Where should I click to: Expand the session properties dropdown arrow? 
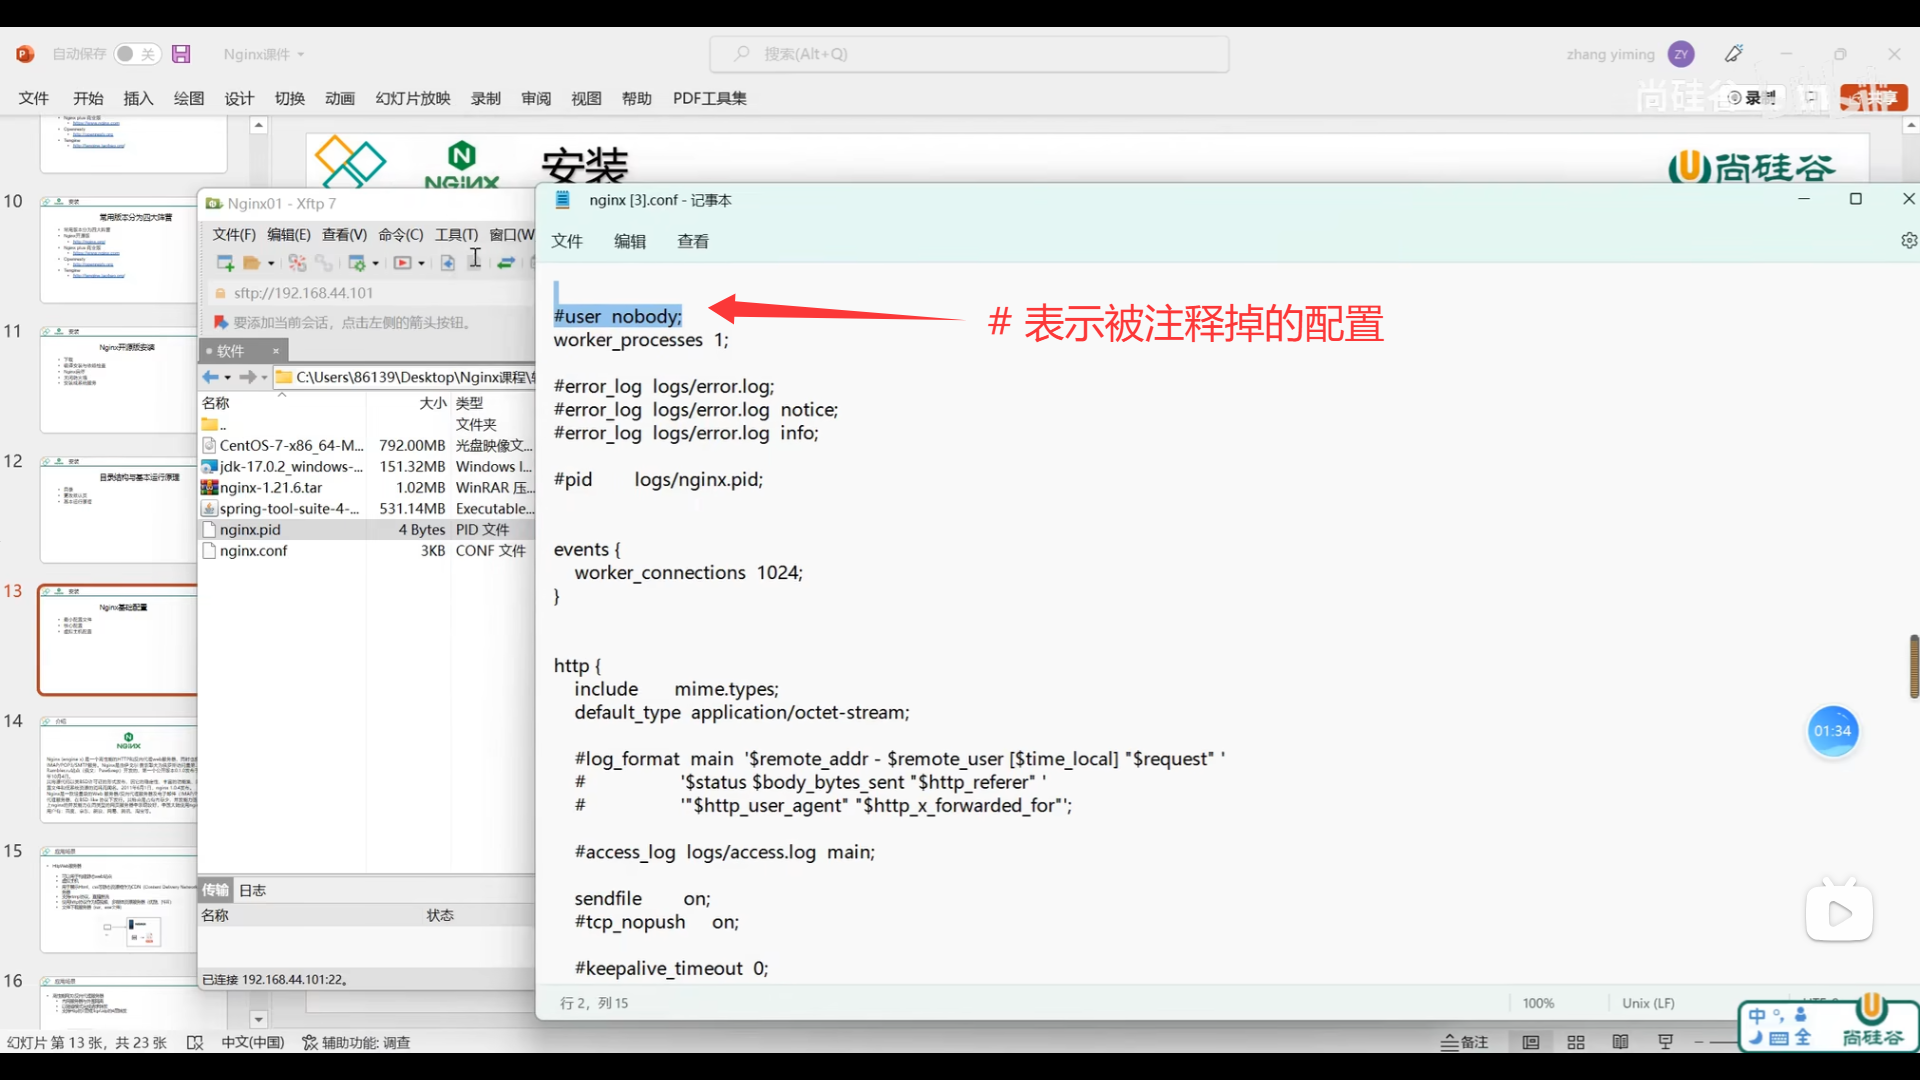coord(376,264)
